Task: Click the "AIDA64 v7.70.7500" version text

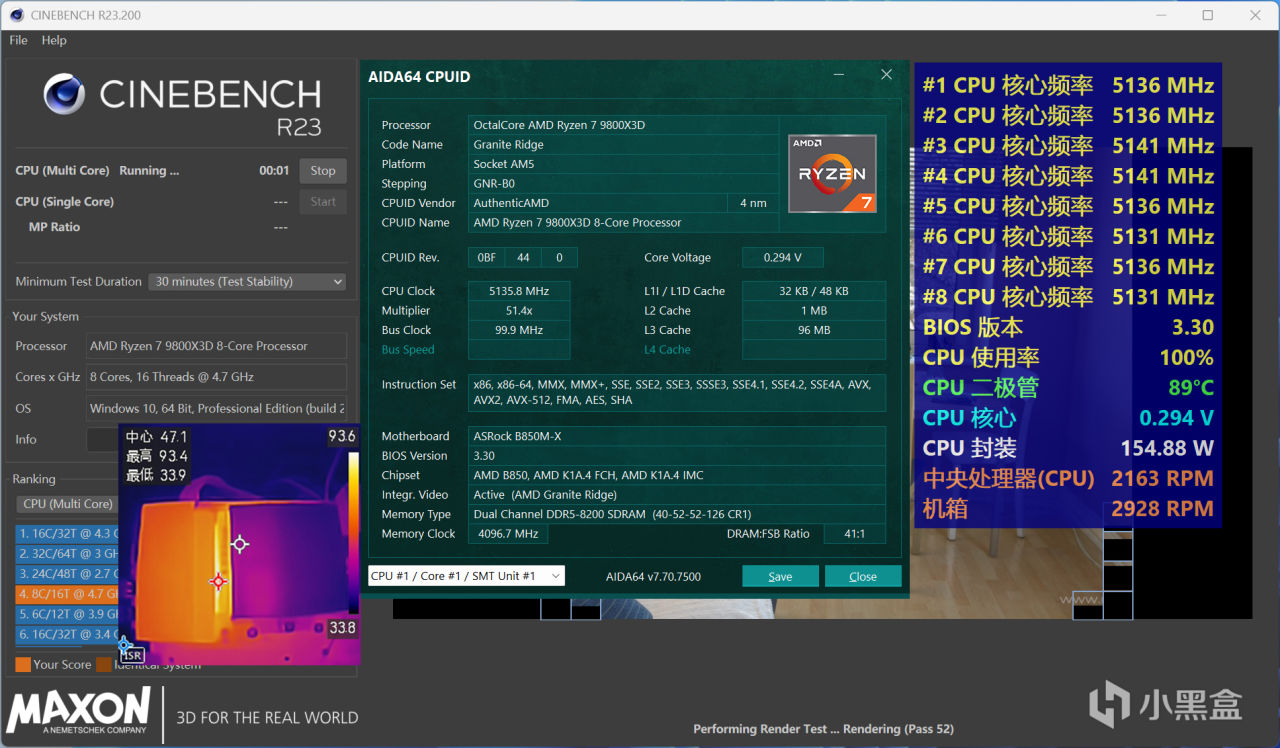Action: 654,577
